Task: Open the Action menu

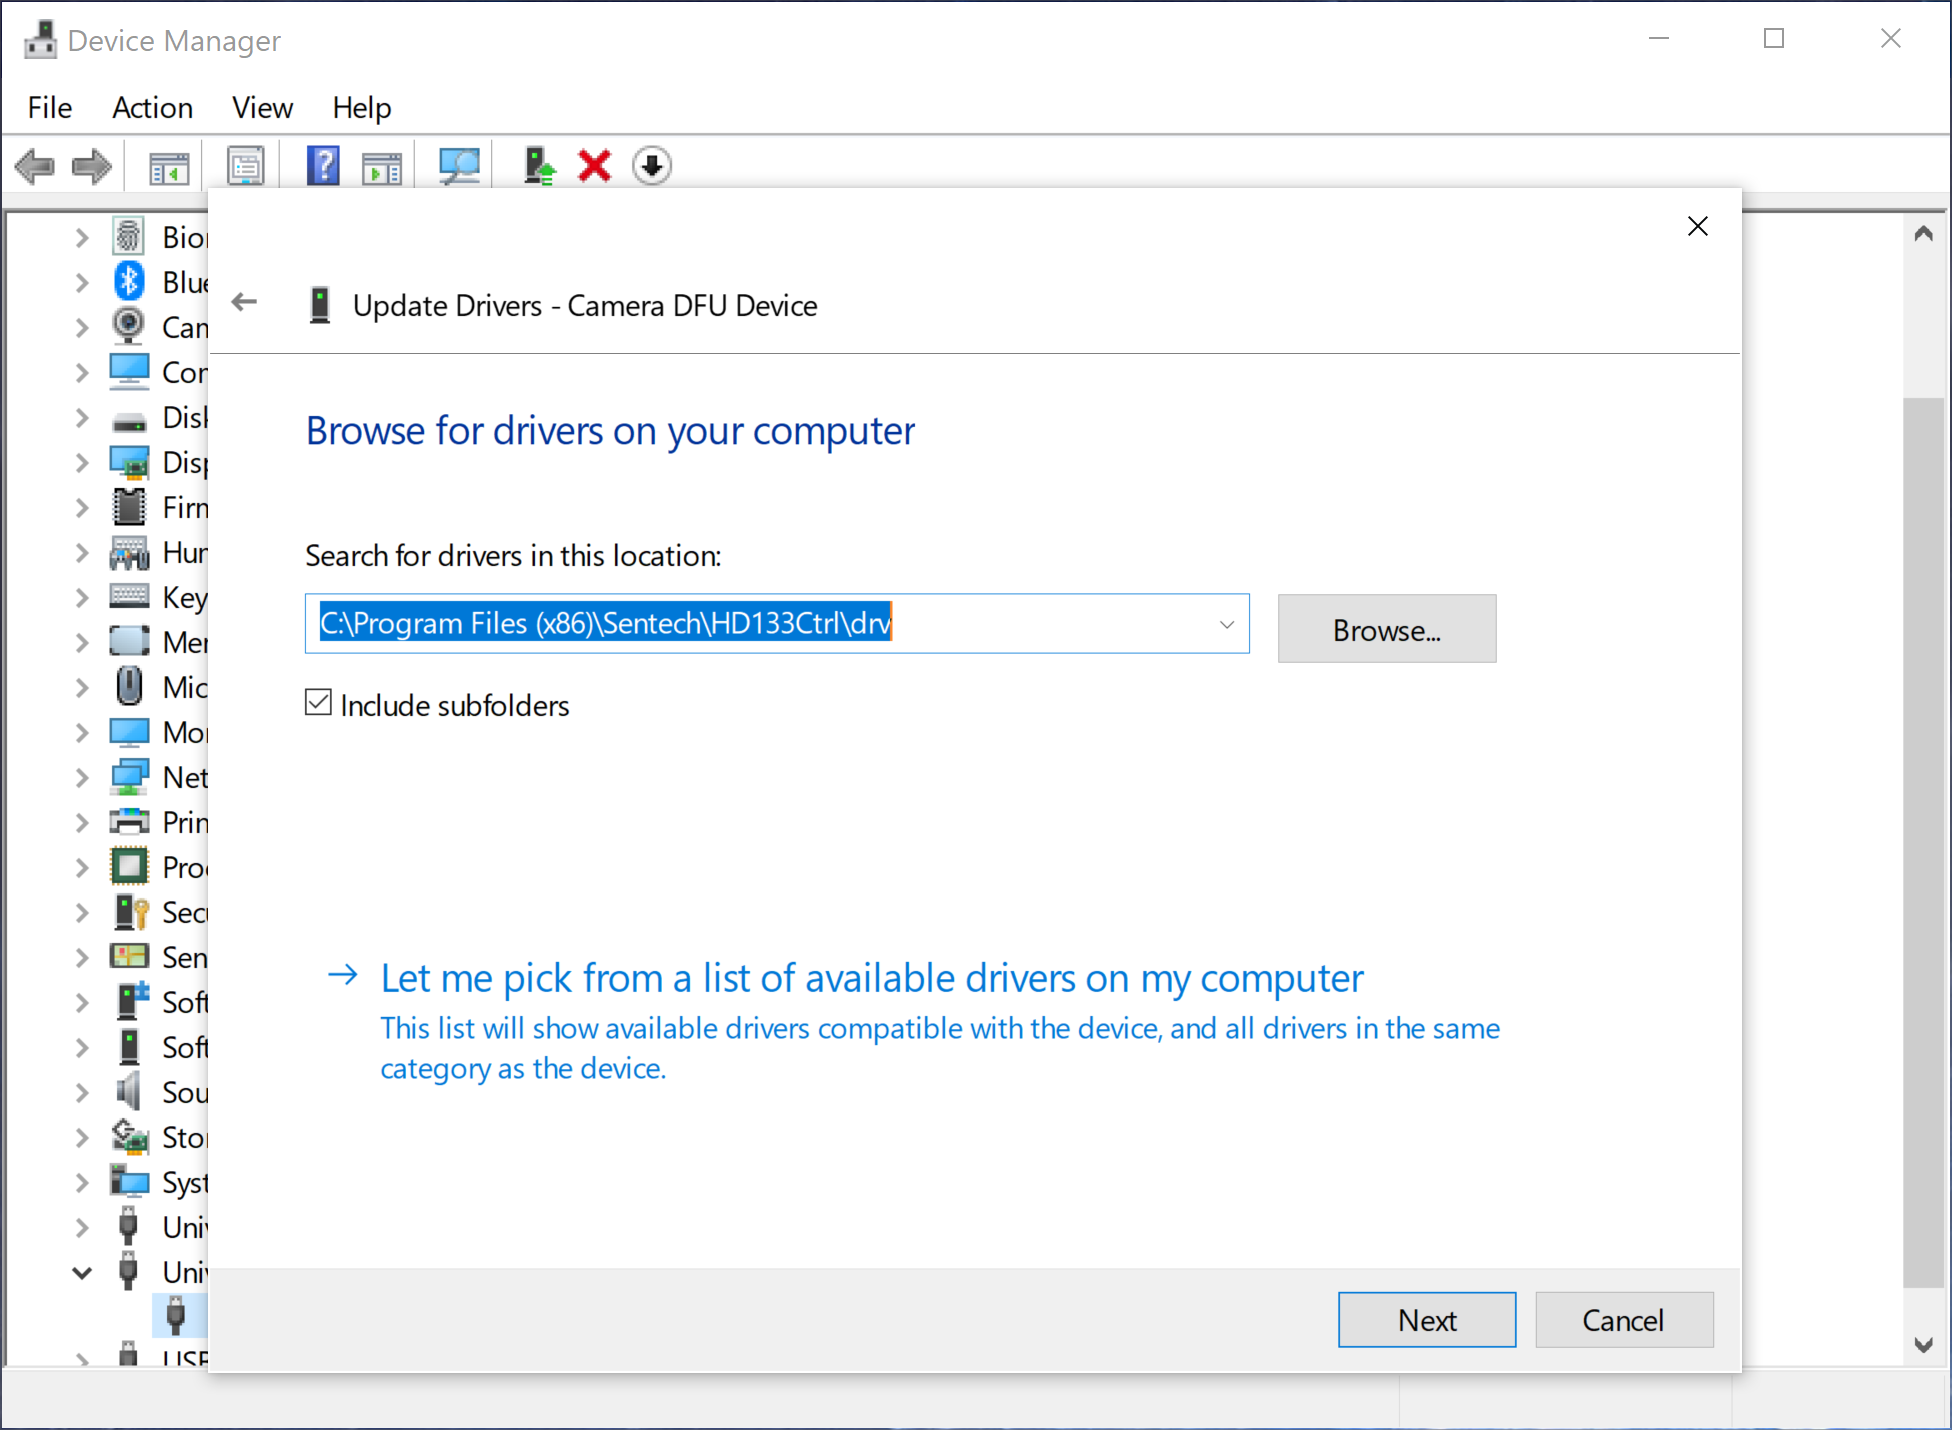Action: click(152, 107)
